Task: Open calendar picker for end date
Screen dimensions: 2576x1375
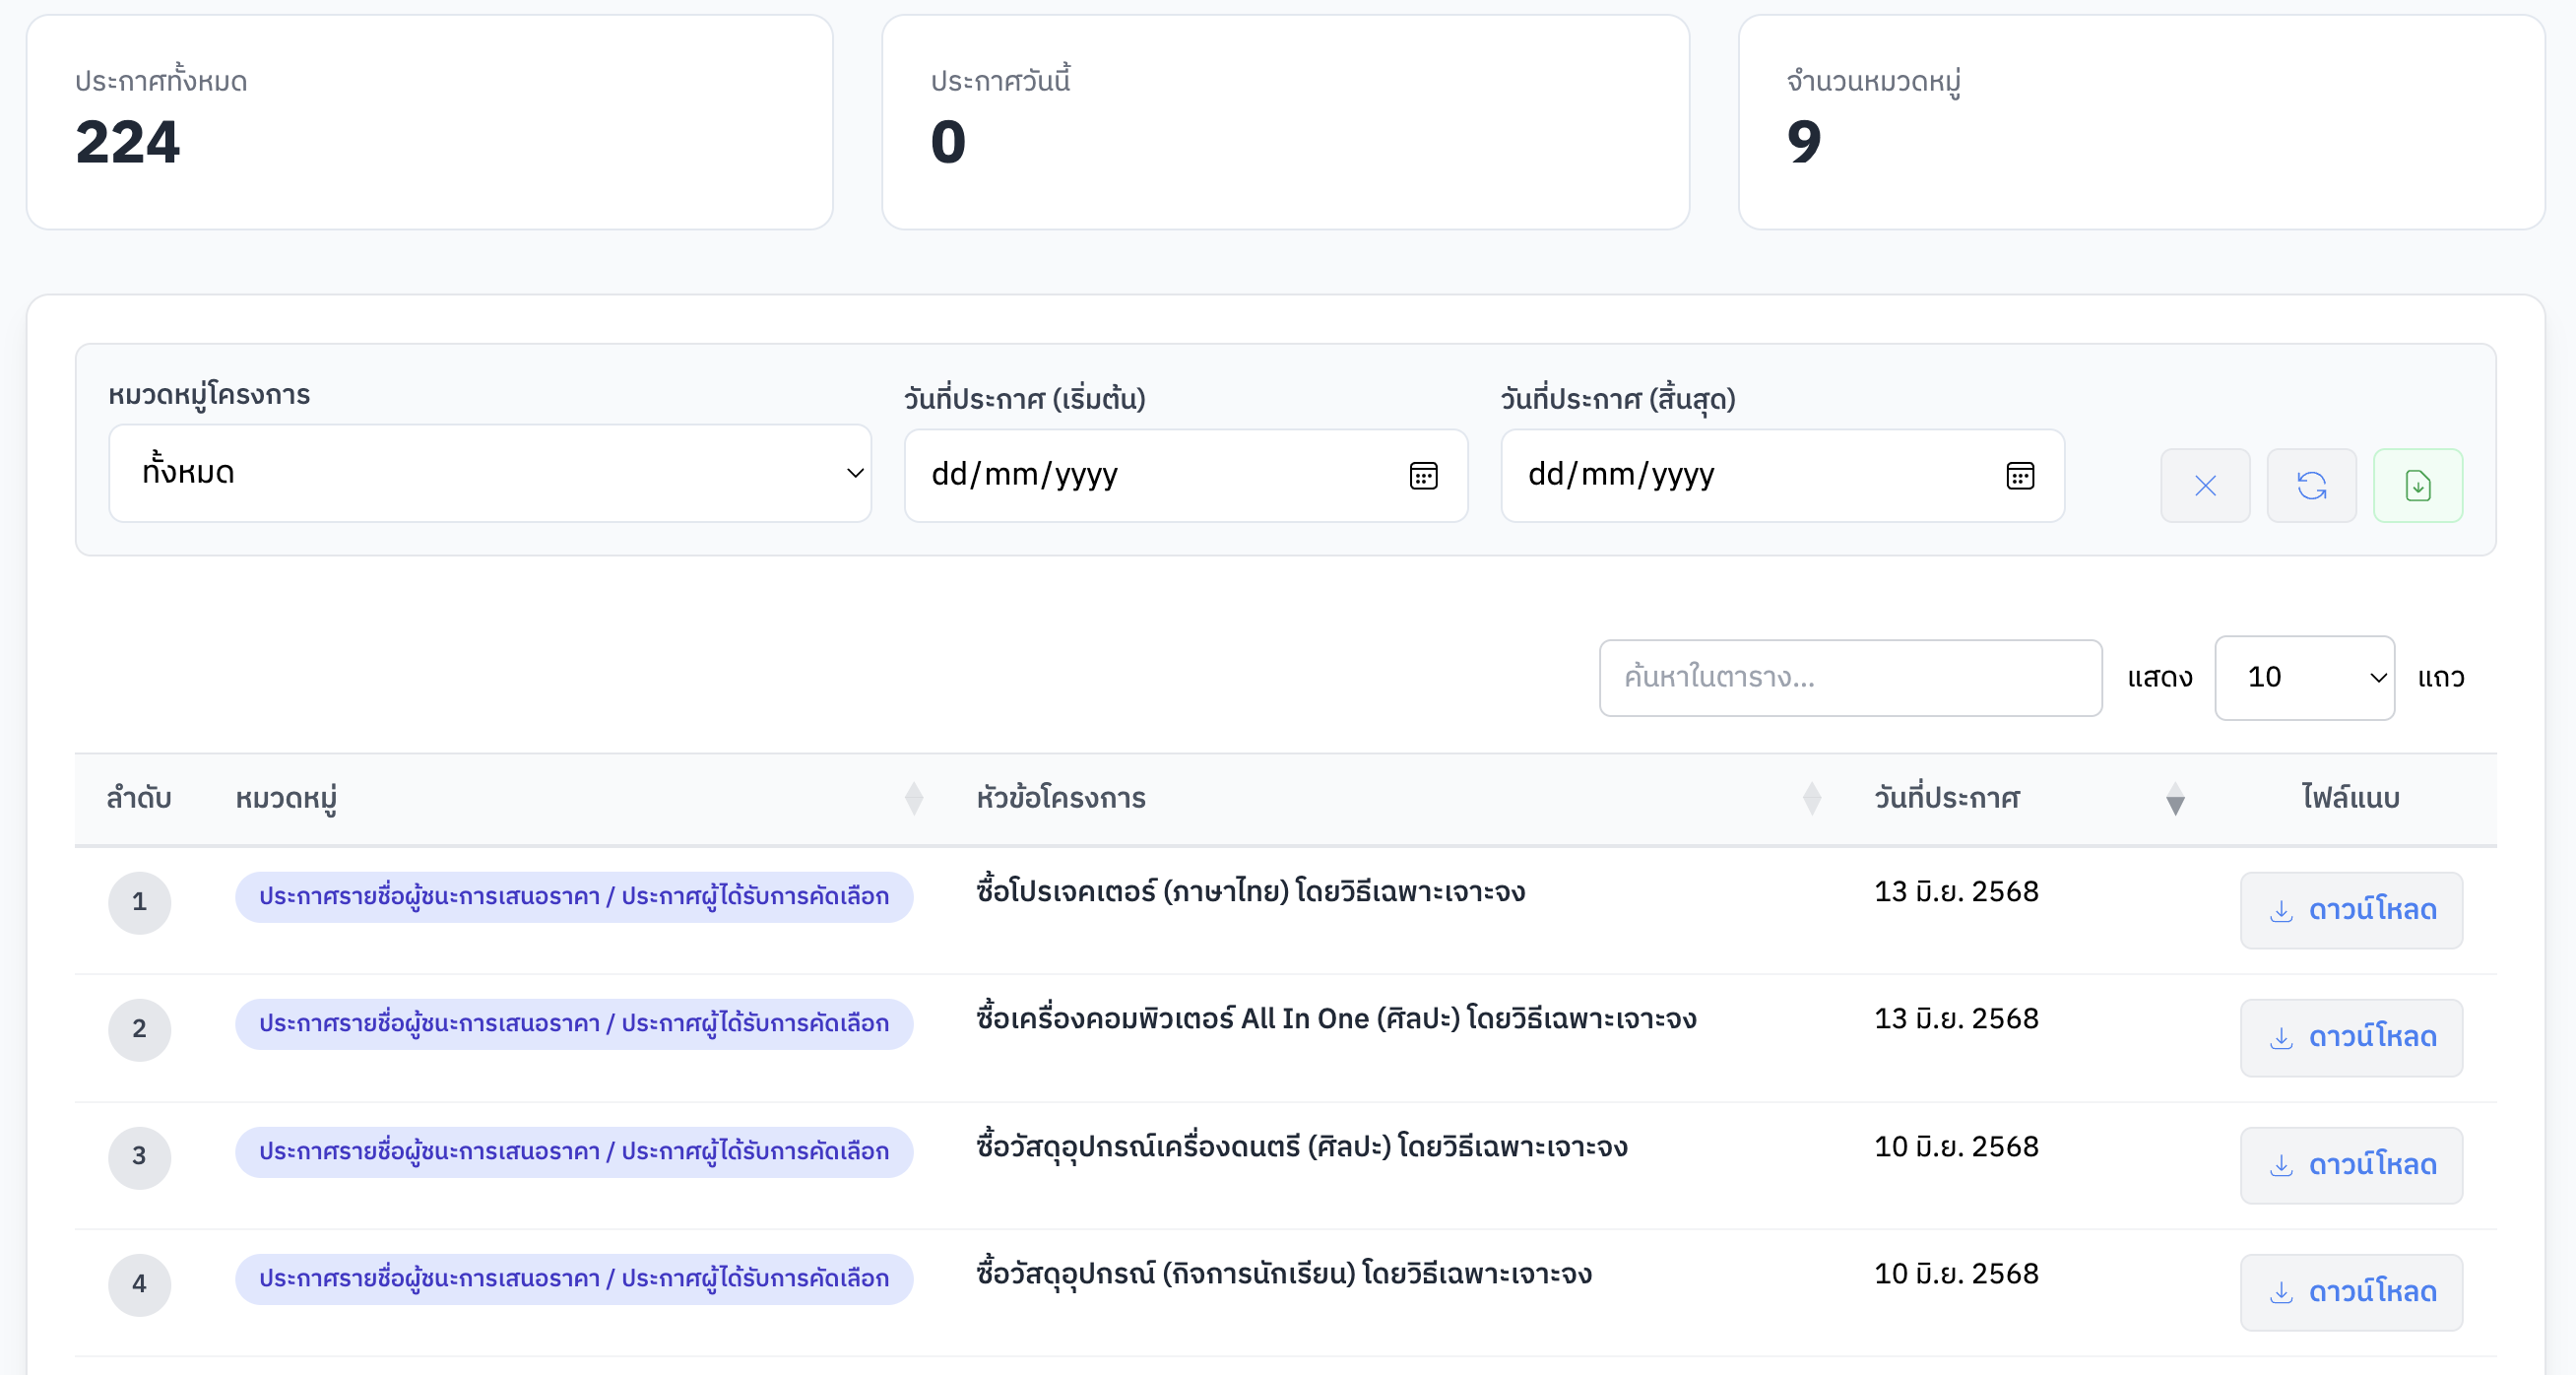Action: [x=2020, y=476]
